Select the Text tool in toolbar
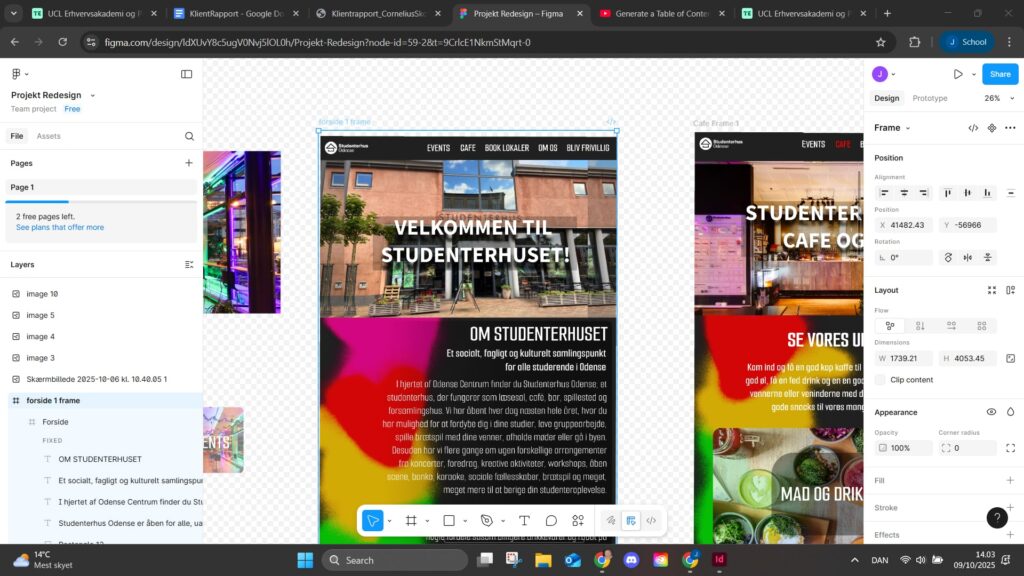 (524, 520)
